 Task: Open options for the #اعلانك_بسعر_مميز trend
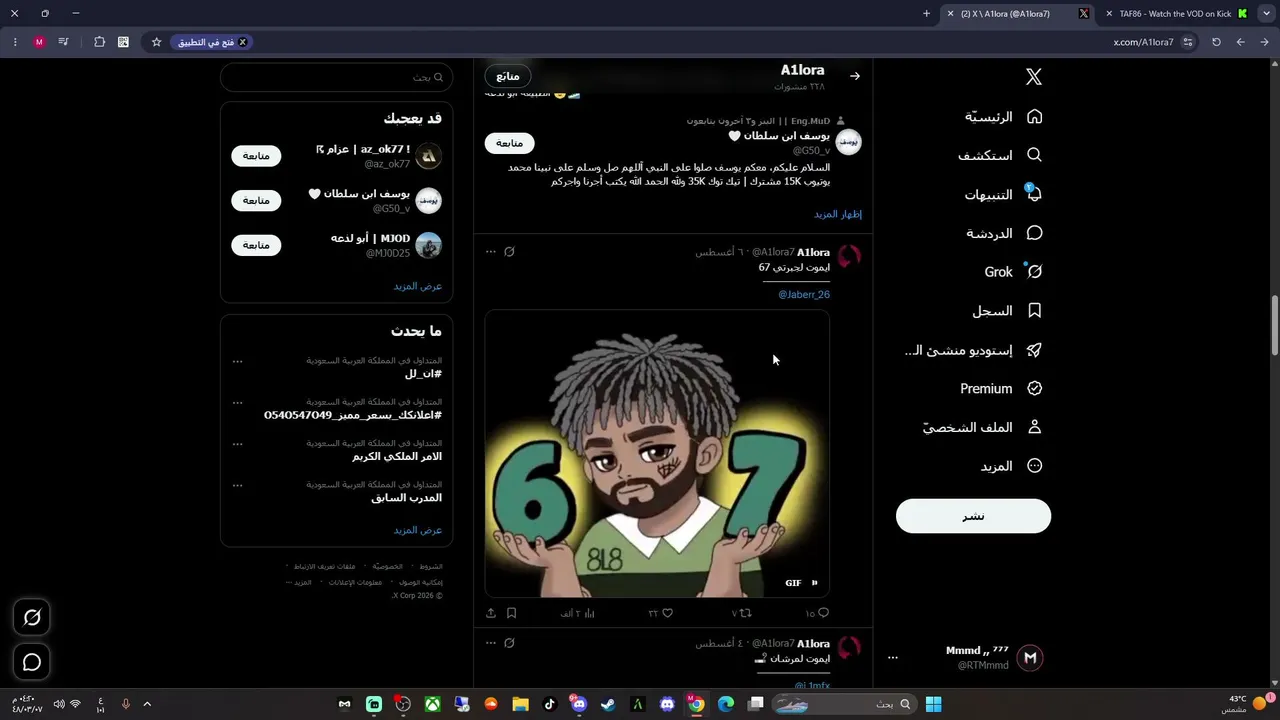(237, 402)
